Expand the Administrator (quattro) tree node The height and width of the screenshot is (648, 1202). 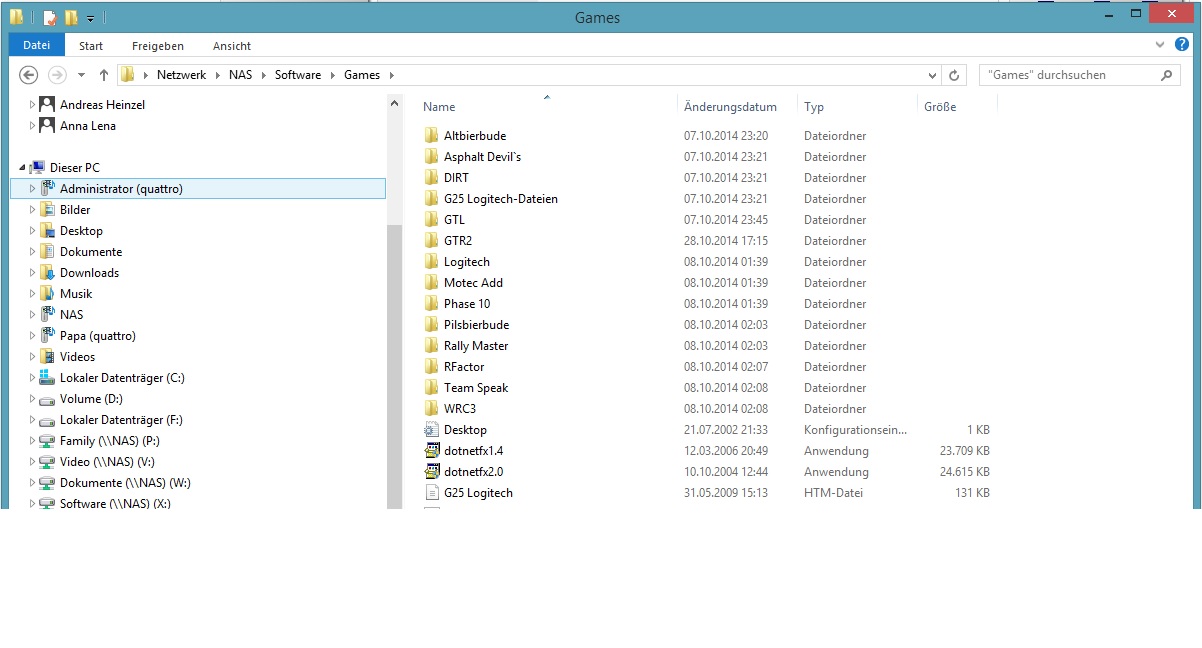click(x=32, y=189)
